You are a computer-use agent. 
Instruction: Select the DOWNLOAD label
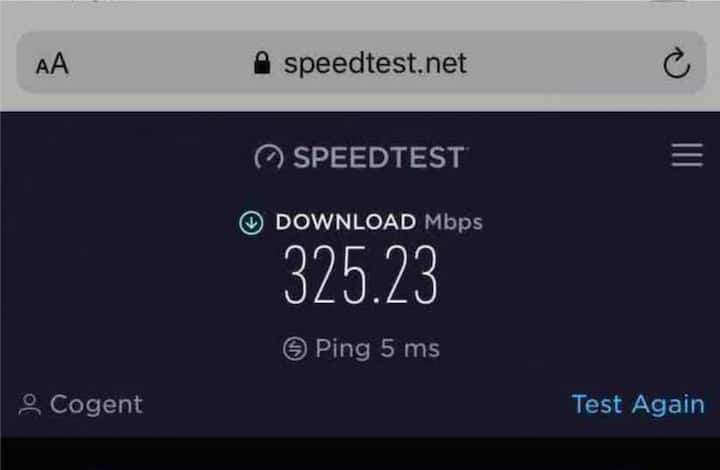[345, 222]
